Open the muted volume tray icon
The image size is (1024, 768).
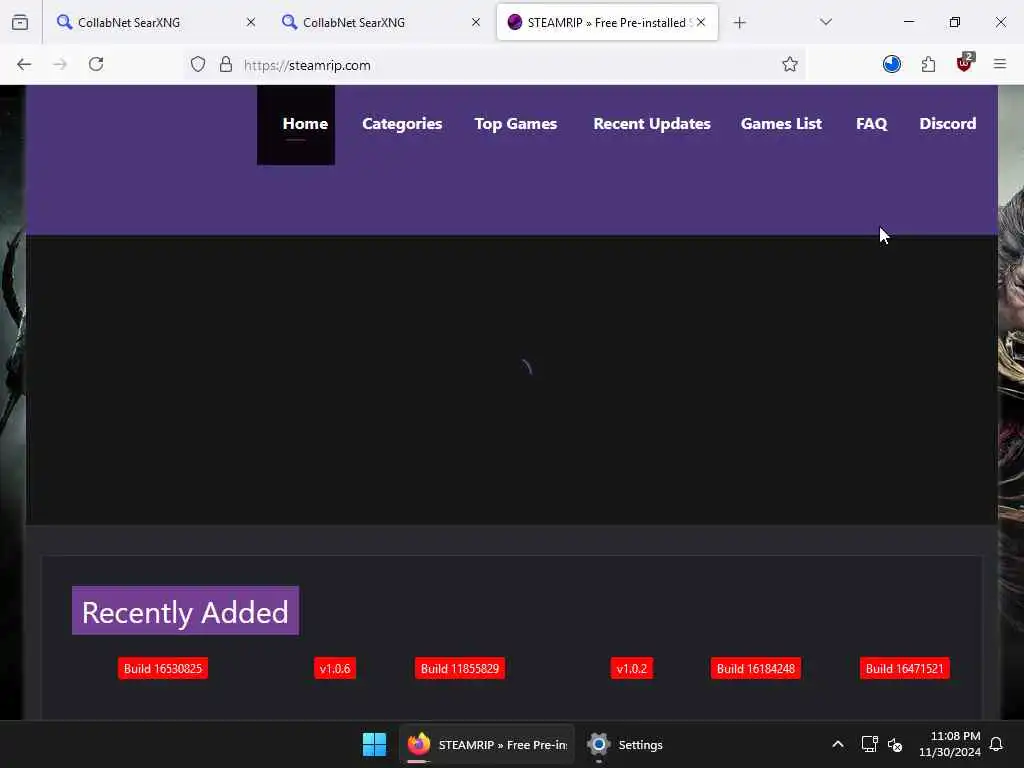tap(895, 744)
